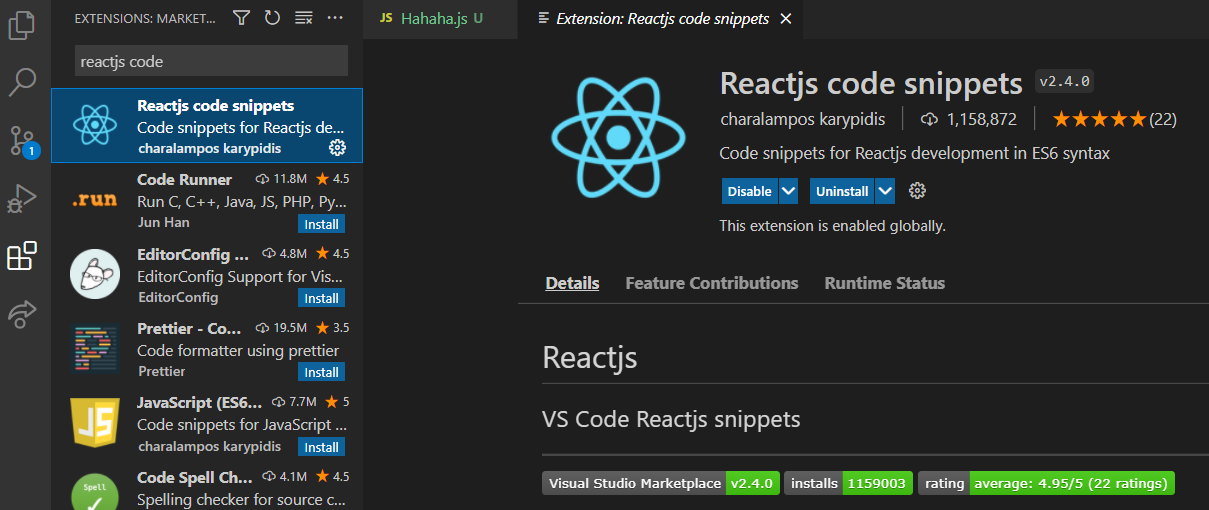Viewport: 1209px width, 510px height.
Task: Open the Runtime Status tab
Action: click(884, 283)
